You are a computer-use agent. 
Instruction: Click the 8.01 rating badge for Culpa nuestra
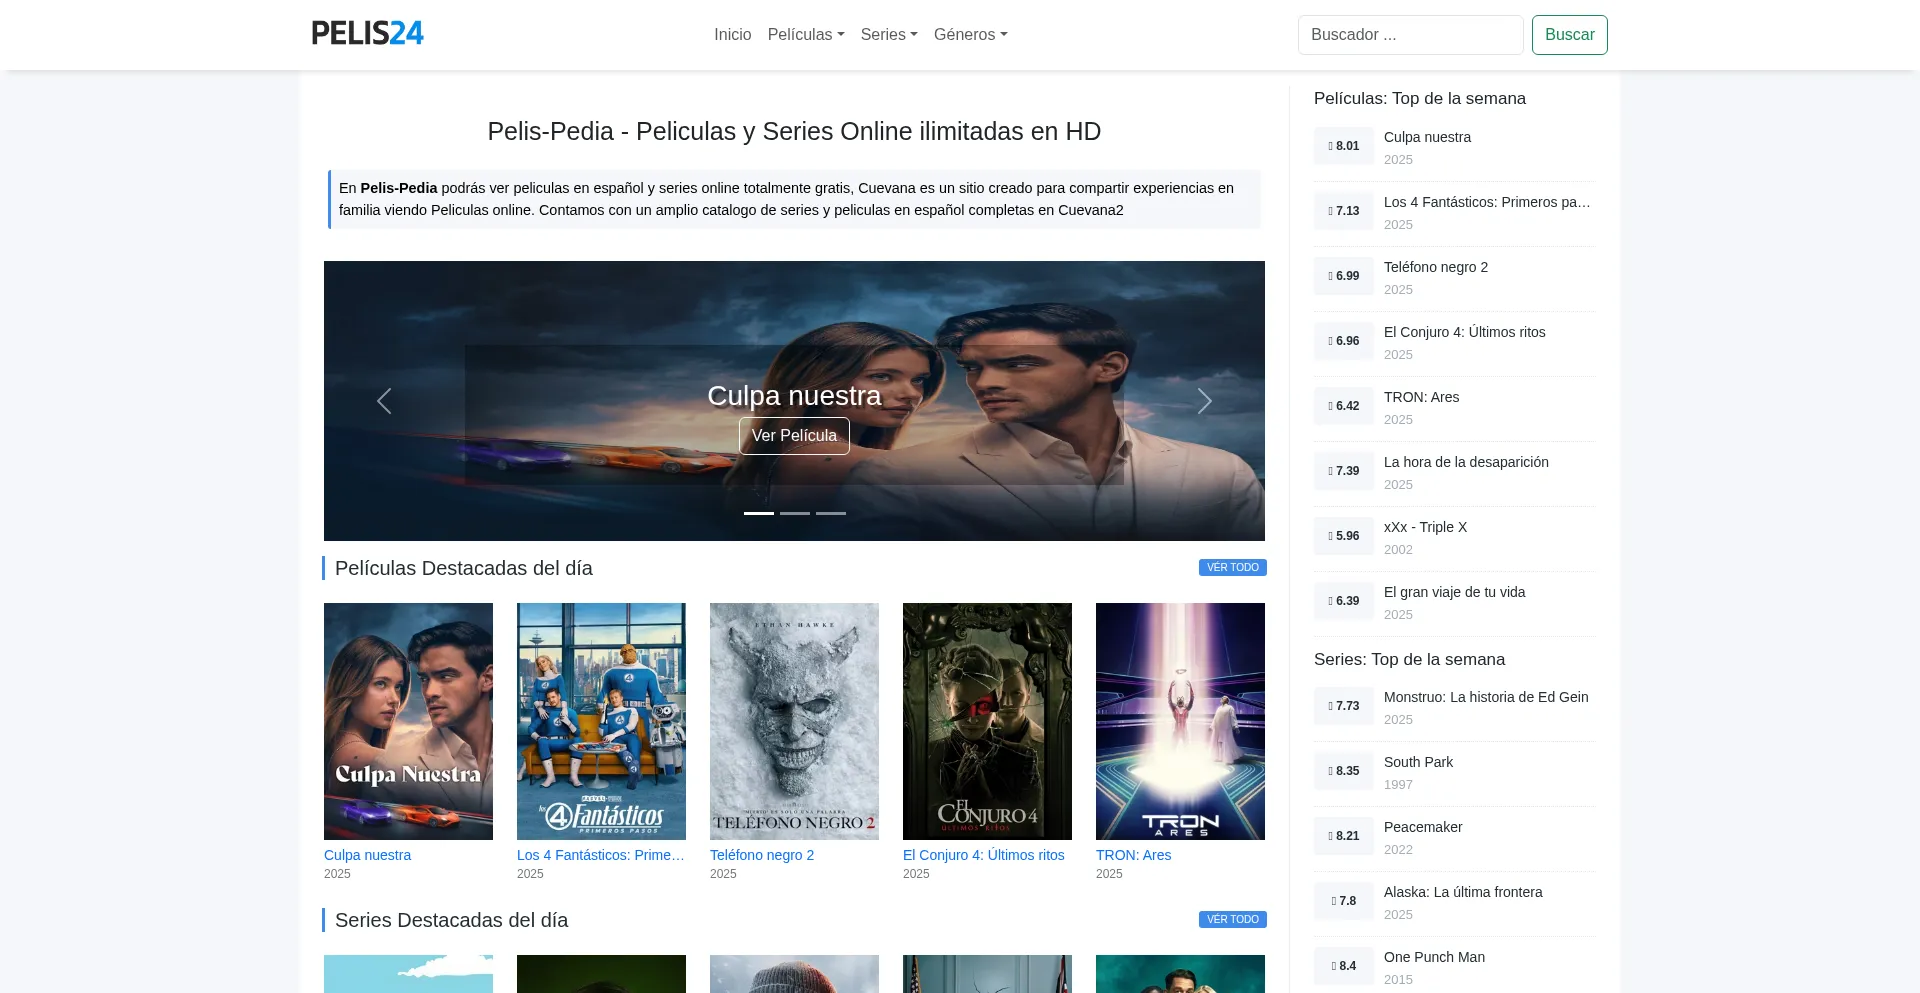pyautogui.click(x=1343, y=146)
